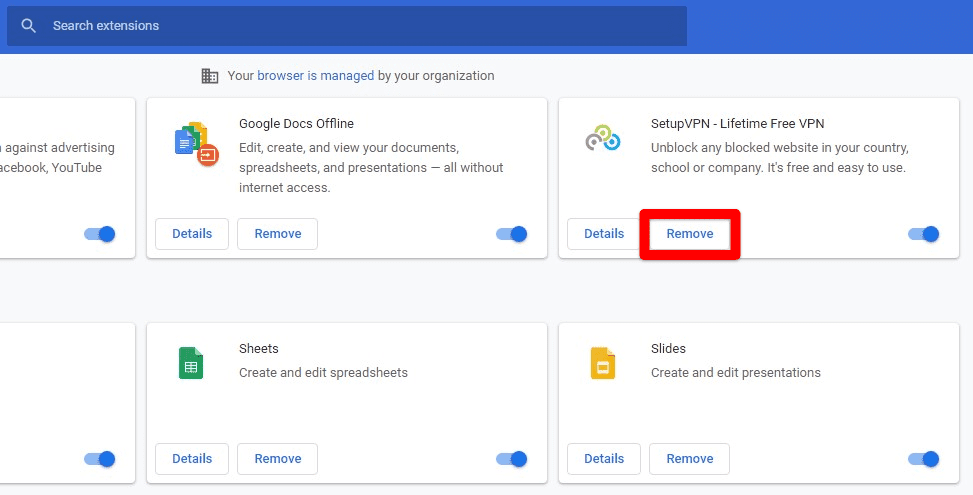973x495 pixels.
Task: Remove the SetupVPN Lifetime Free VPN extension
Action: pos(689,234)
